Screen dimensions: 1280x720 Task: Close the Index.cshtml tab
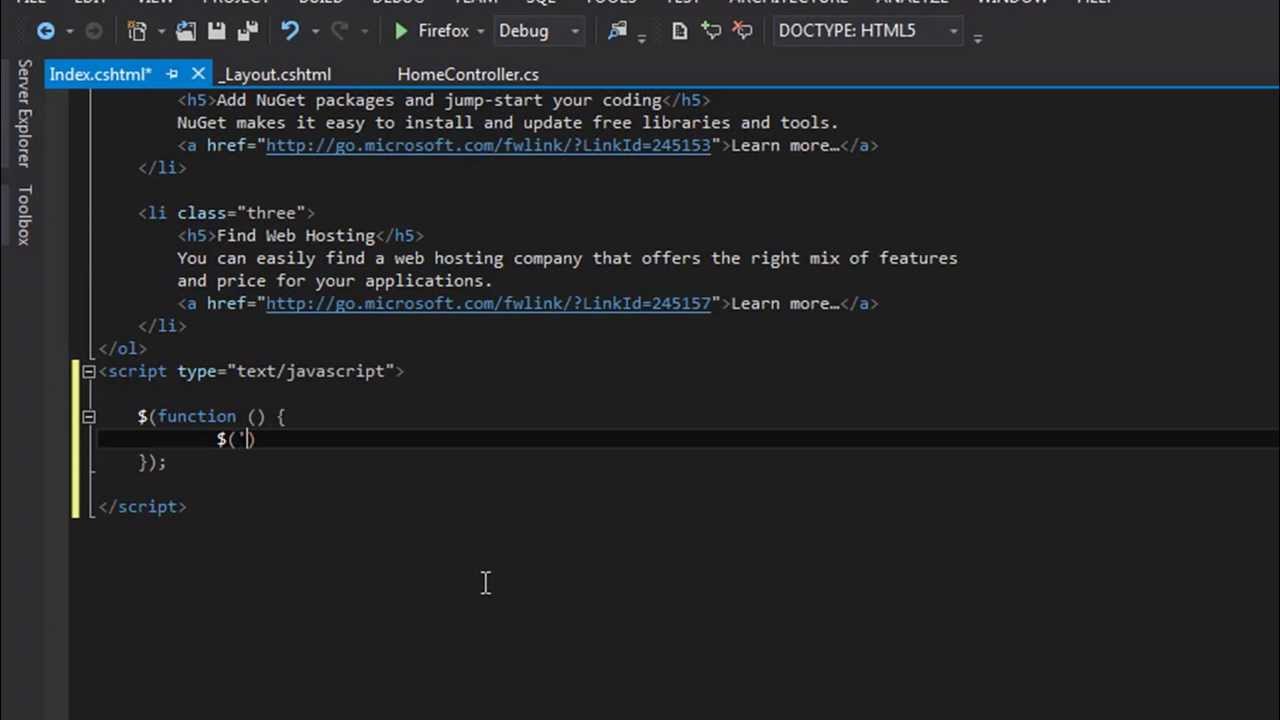click(x=198, y=74)
